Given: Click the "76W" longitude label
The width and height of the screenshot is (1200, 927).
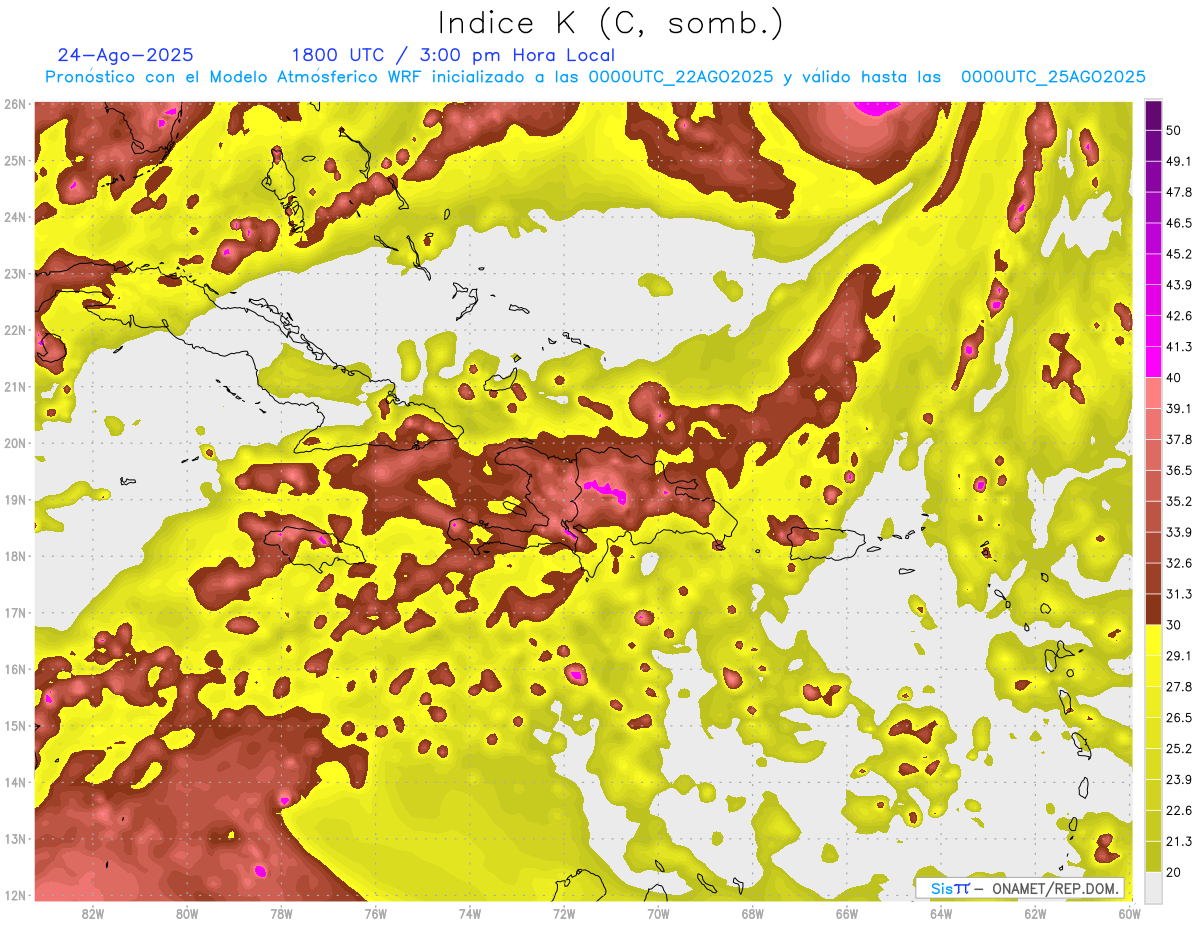Looking at the screenshot, I should pos(375,913).
